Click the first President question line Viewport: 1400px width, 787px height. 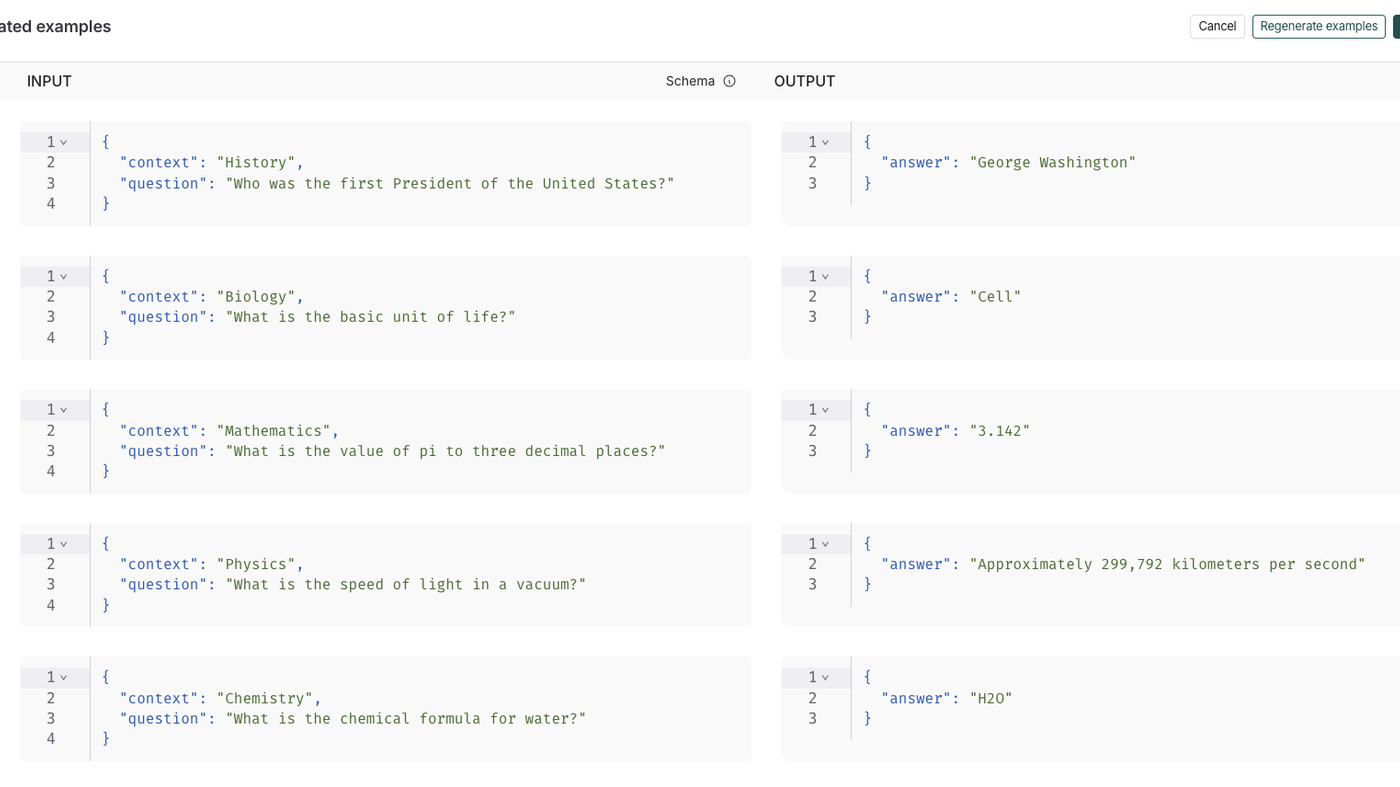click(397, 183)
